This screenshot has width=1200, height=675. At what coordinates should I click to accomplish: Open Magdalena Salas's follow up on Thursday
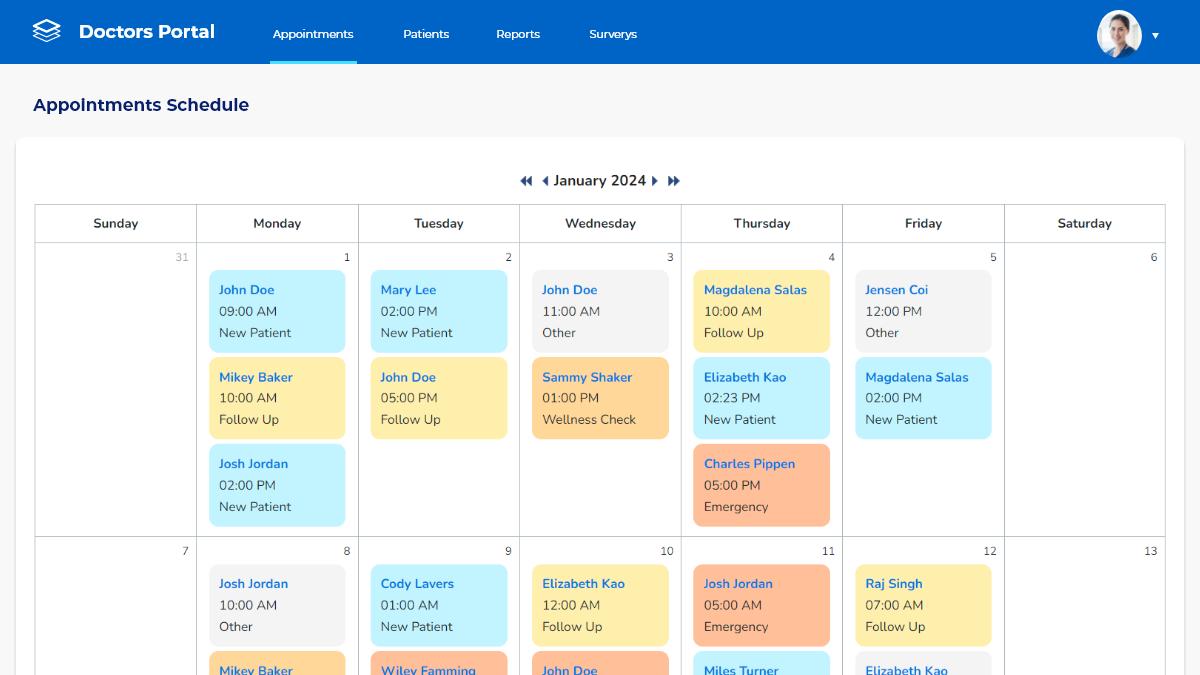pos(761,311)
